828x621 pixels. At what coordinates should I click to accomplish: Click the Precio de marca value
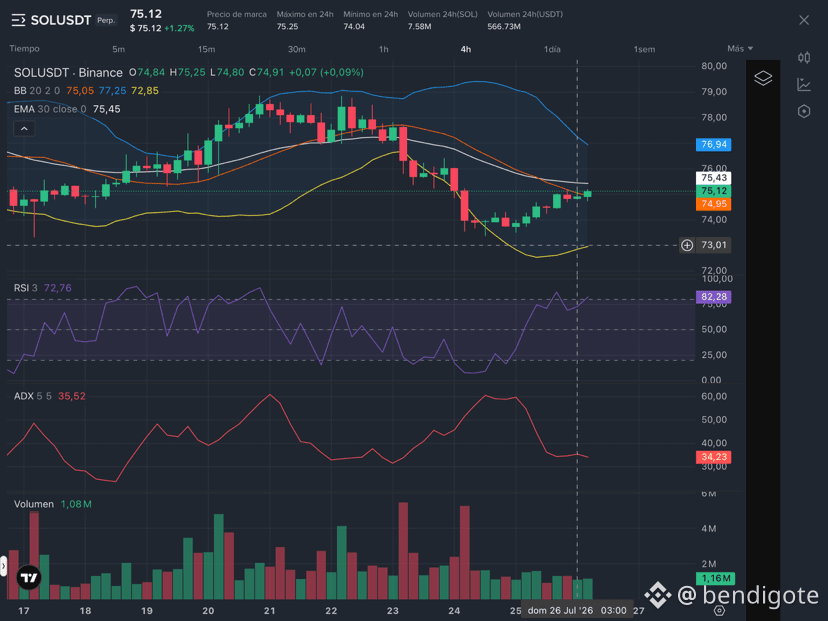click(x=218, y=26)
